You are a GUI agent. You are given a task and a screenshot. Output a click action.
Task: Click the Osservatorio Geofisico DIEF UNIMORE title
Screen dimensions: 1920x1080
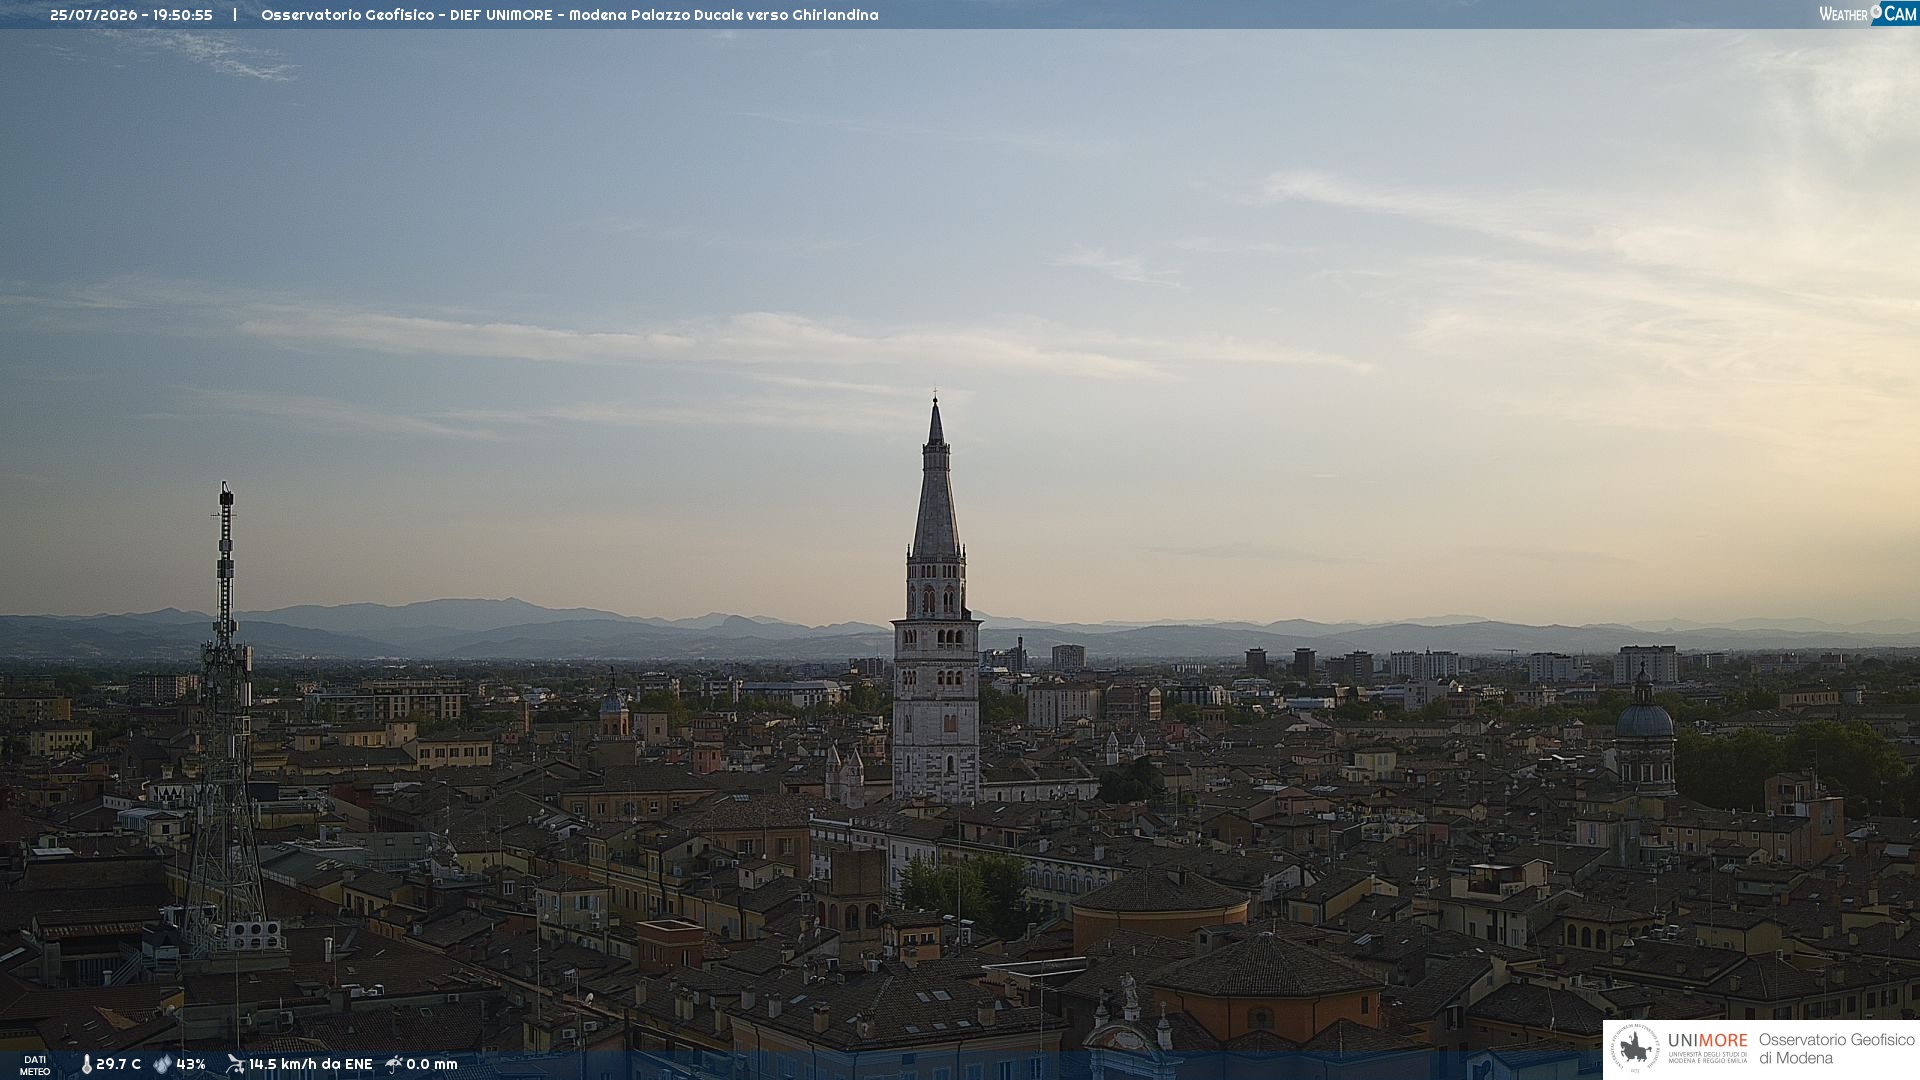(570, 15)
